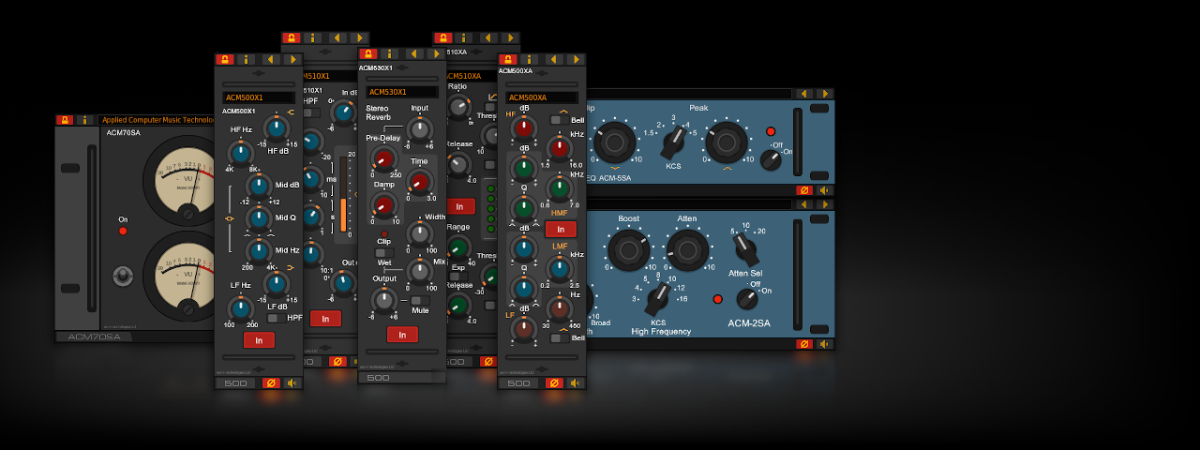Click the HF dB knob on ACM500X1
The height and width of the screenshot is (450, 1200).
point(276,128)
